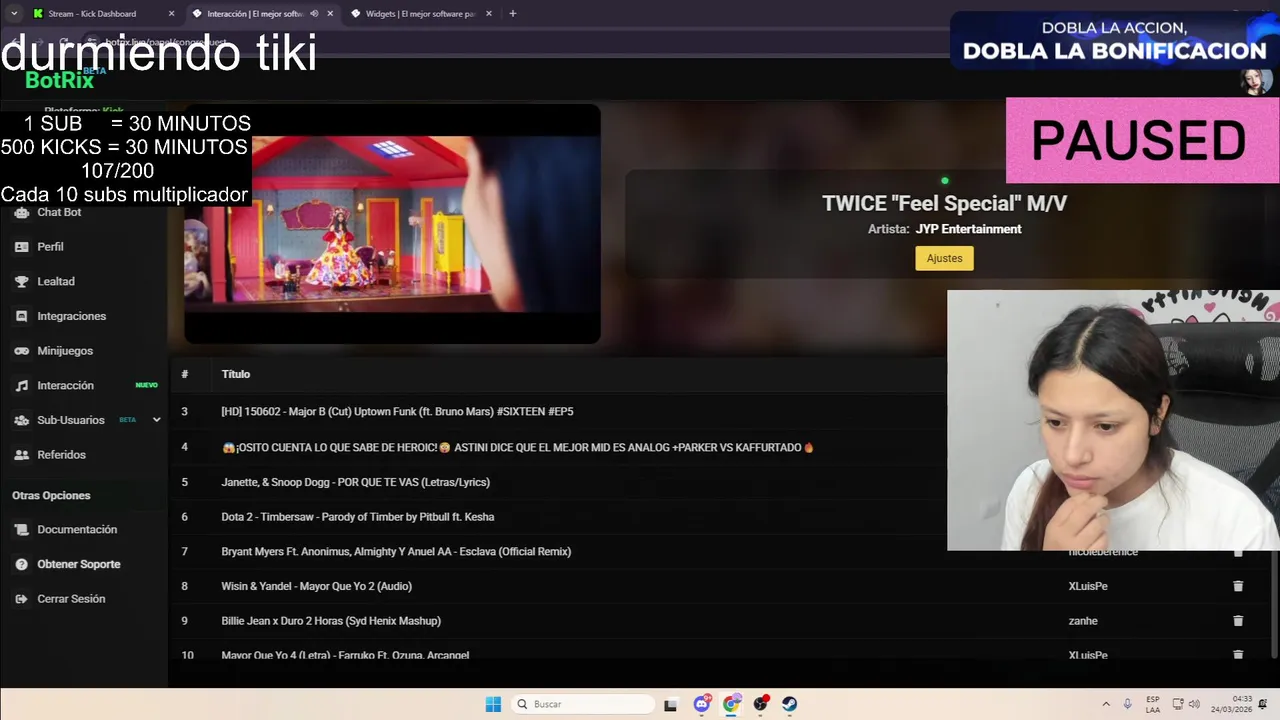
Task: Open the Referidos sidebar icon
Action: click(x=21, y=455)
